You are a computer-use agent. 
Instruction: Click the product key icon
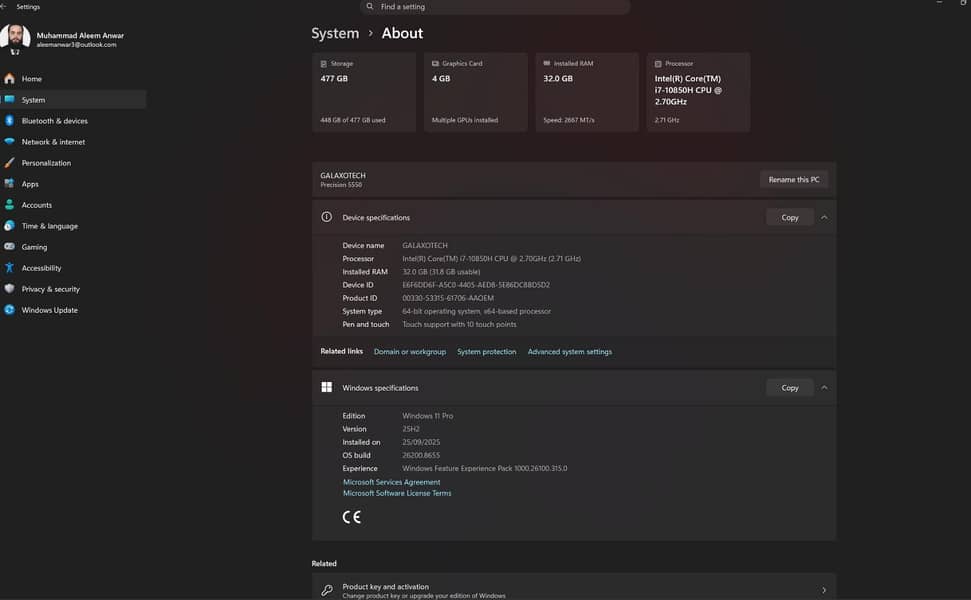[x=326, y=590]
